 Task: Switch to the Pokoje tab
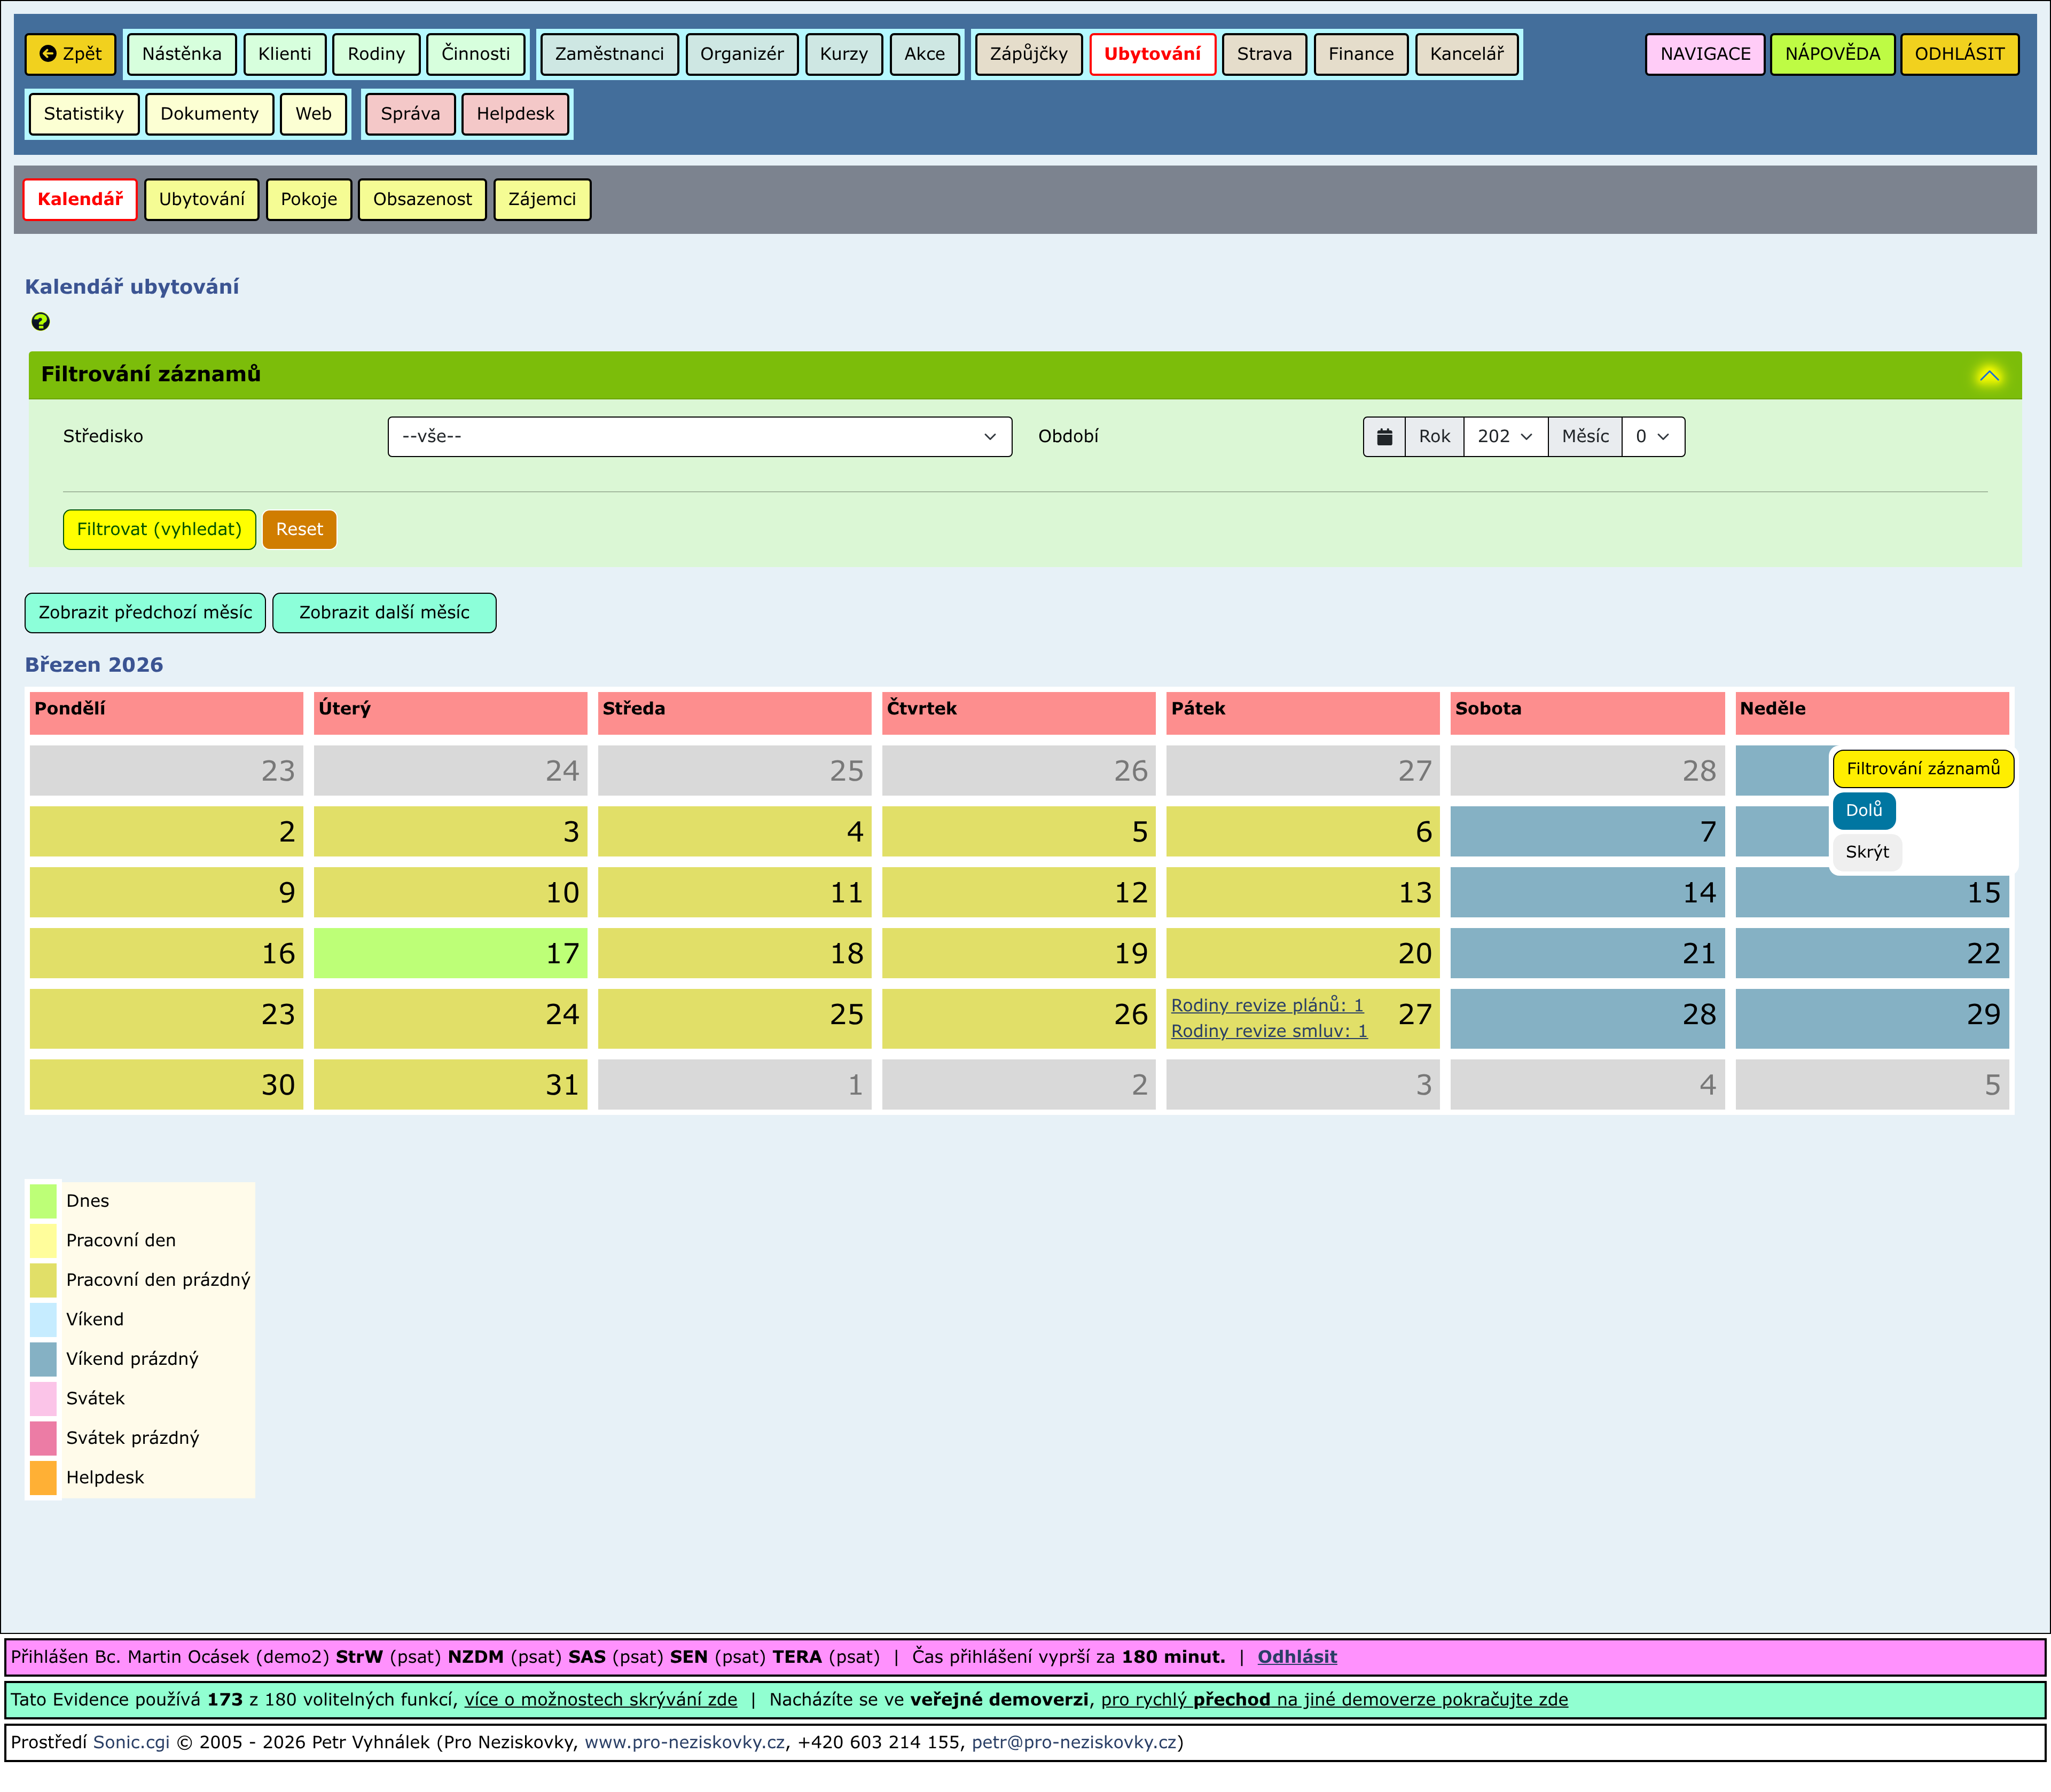coord(308,199)
